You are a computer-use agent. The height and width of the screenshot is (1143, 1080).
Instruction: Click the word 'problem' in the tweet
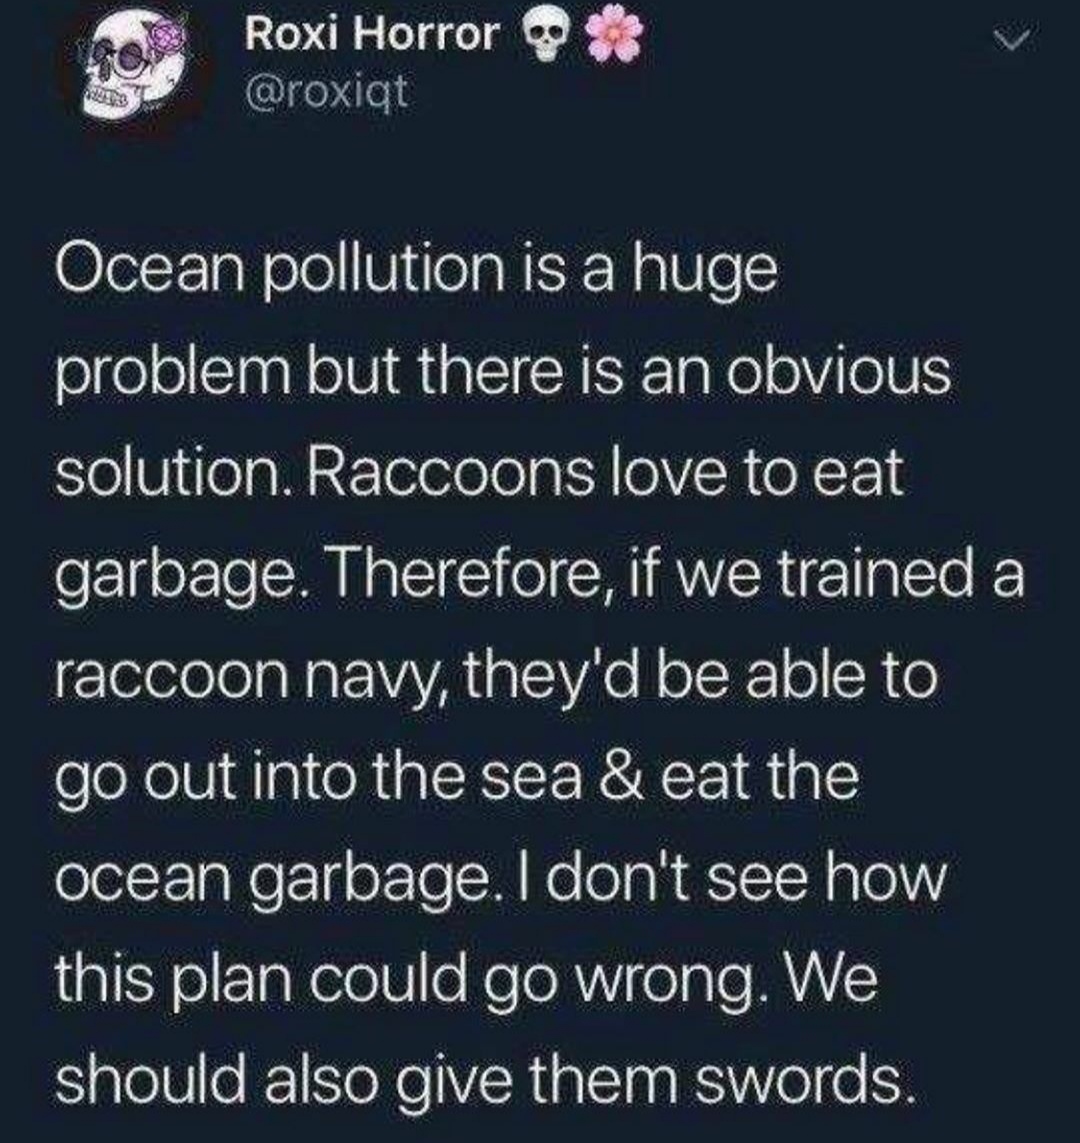click(x=176, y=375)
